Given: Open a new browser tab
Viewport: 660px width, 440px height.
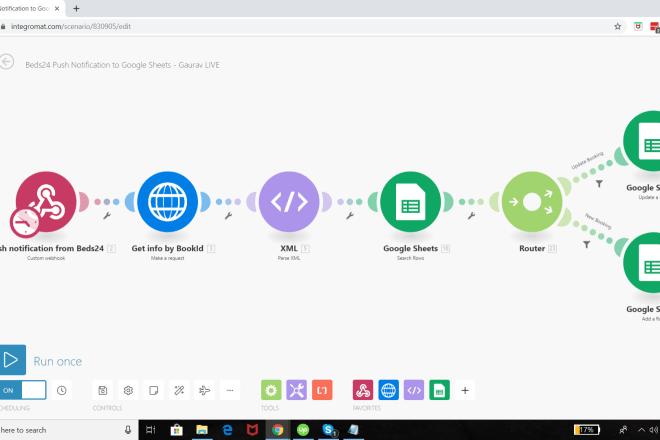Looking at the screenshot, I should [76, 8].
